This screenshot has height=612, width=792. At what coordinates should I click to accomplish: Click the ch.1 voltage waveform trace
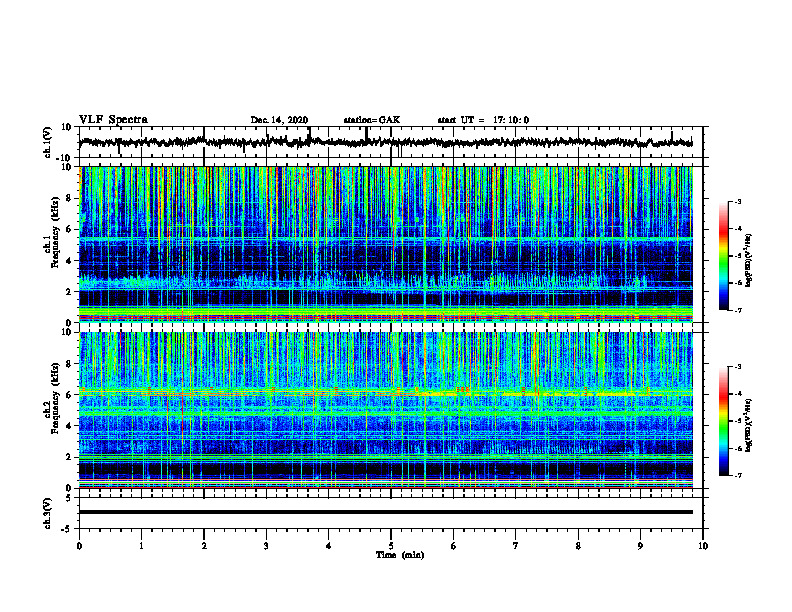click(385, 142)
